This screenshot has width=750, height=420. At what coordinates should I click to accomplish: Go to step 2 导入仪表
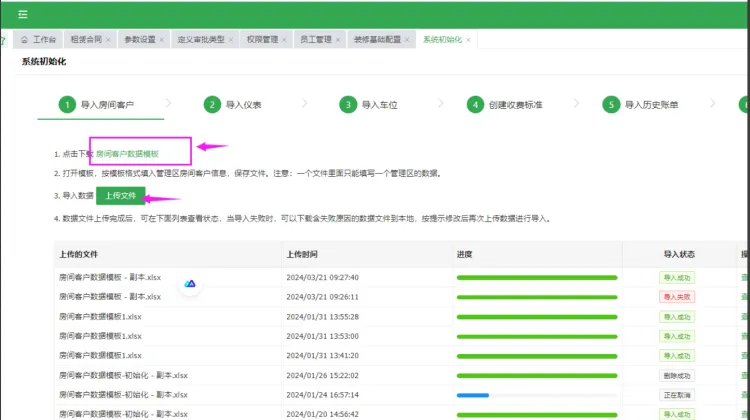pos(232,105)
